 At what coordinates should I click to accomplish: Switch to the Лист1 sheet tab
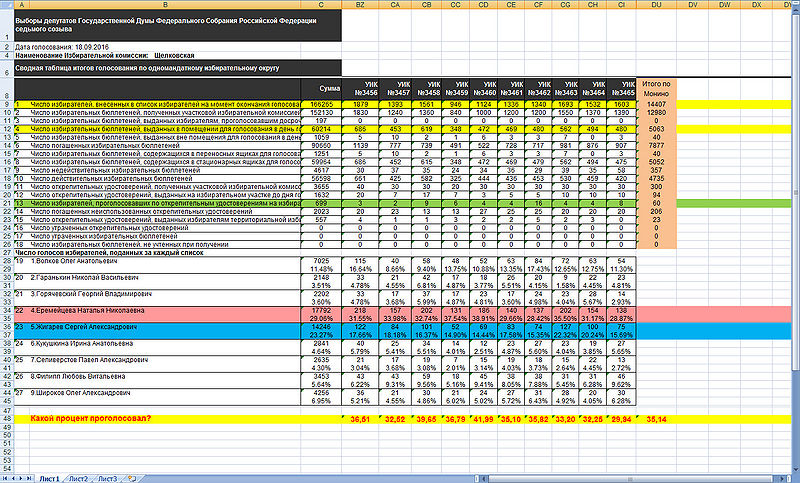(49, 478)
